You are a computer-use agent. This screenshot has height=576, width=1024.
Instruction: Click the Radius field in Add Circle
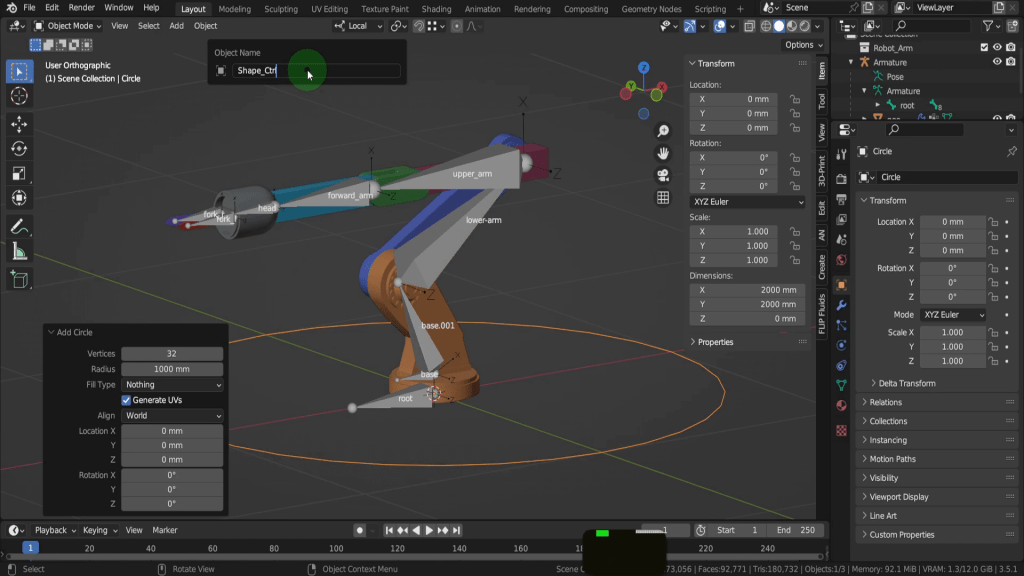(x=172, y=369)
